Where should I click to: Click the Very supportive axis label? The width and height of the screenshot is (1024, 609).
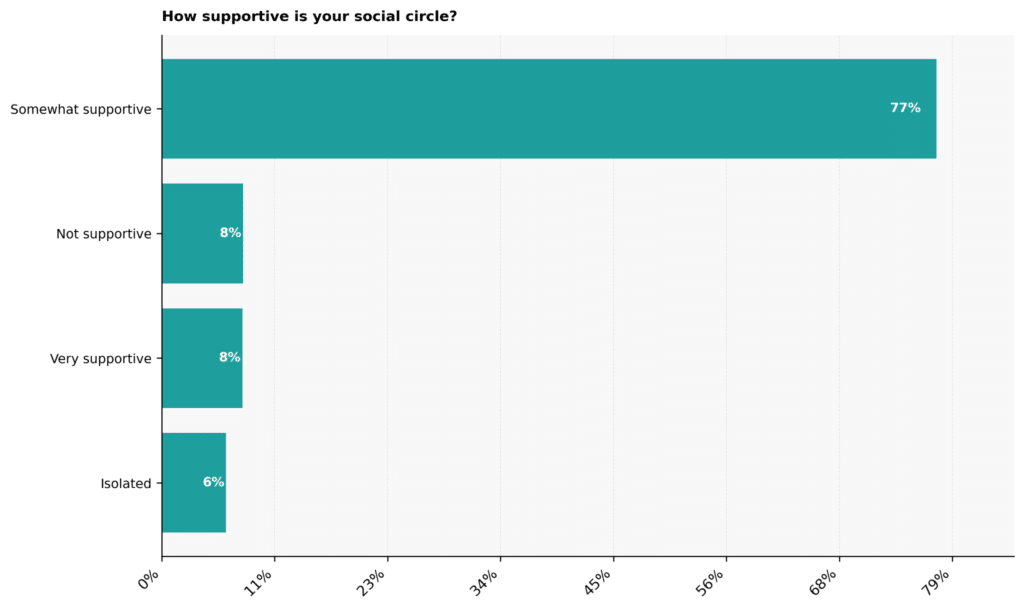[x=101, y=359]
